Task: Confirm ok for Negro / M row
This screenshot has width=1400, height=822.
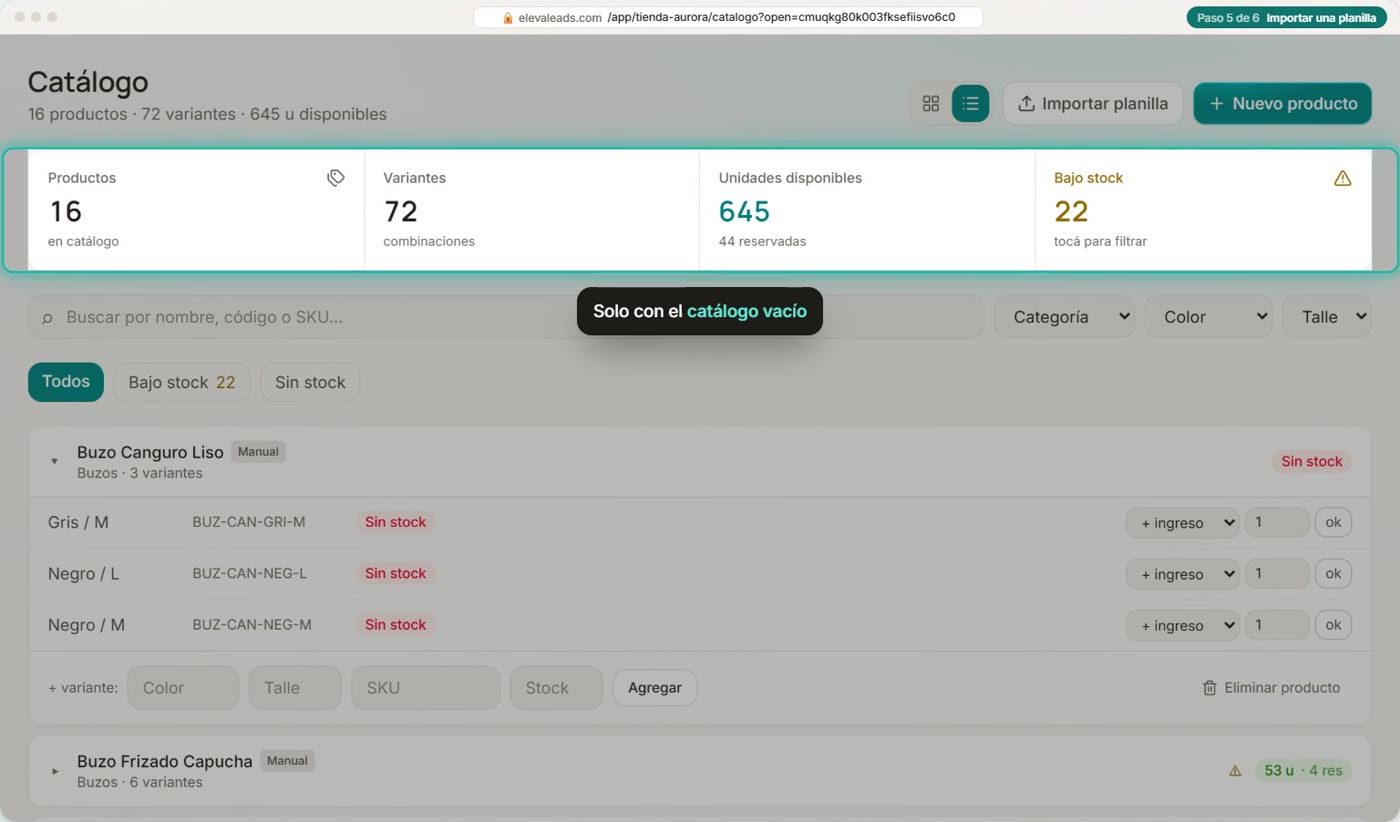Action: (1333, 625)
